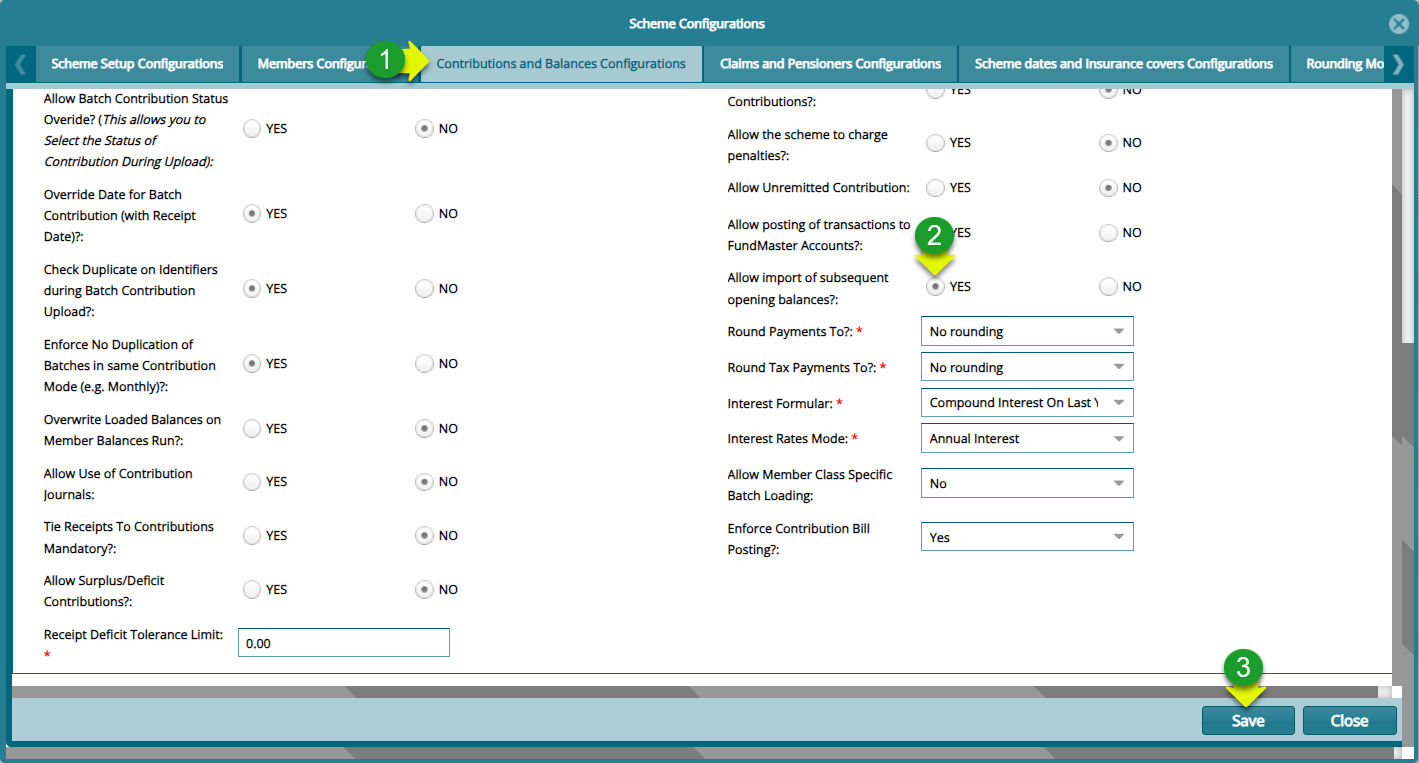Screen dimensions: 1419x763
Task: Click the left chevron to scroll tabs
Action: [20, 63]
